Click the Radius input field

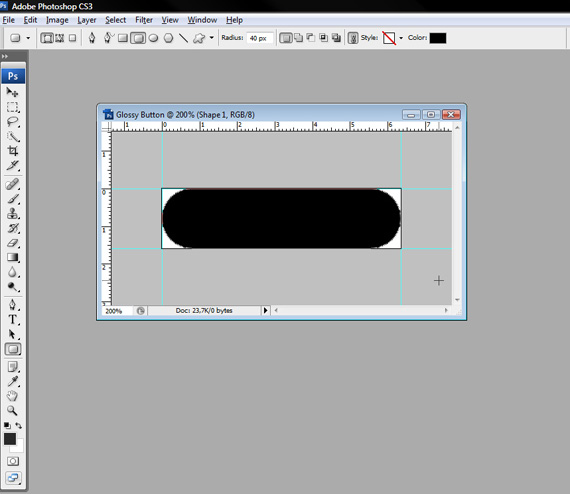[x=260, y=38]
